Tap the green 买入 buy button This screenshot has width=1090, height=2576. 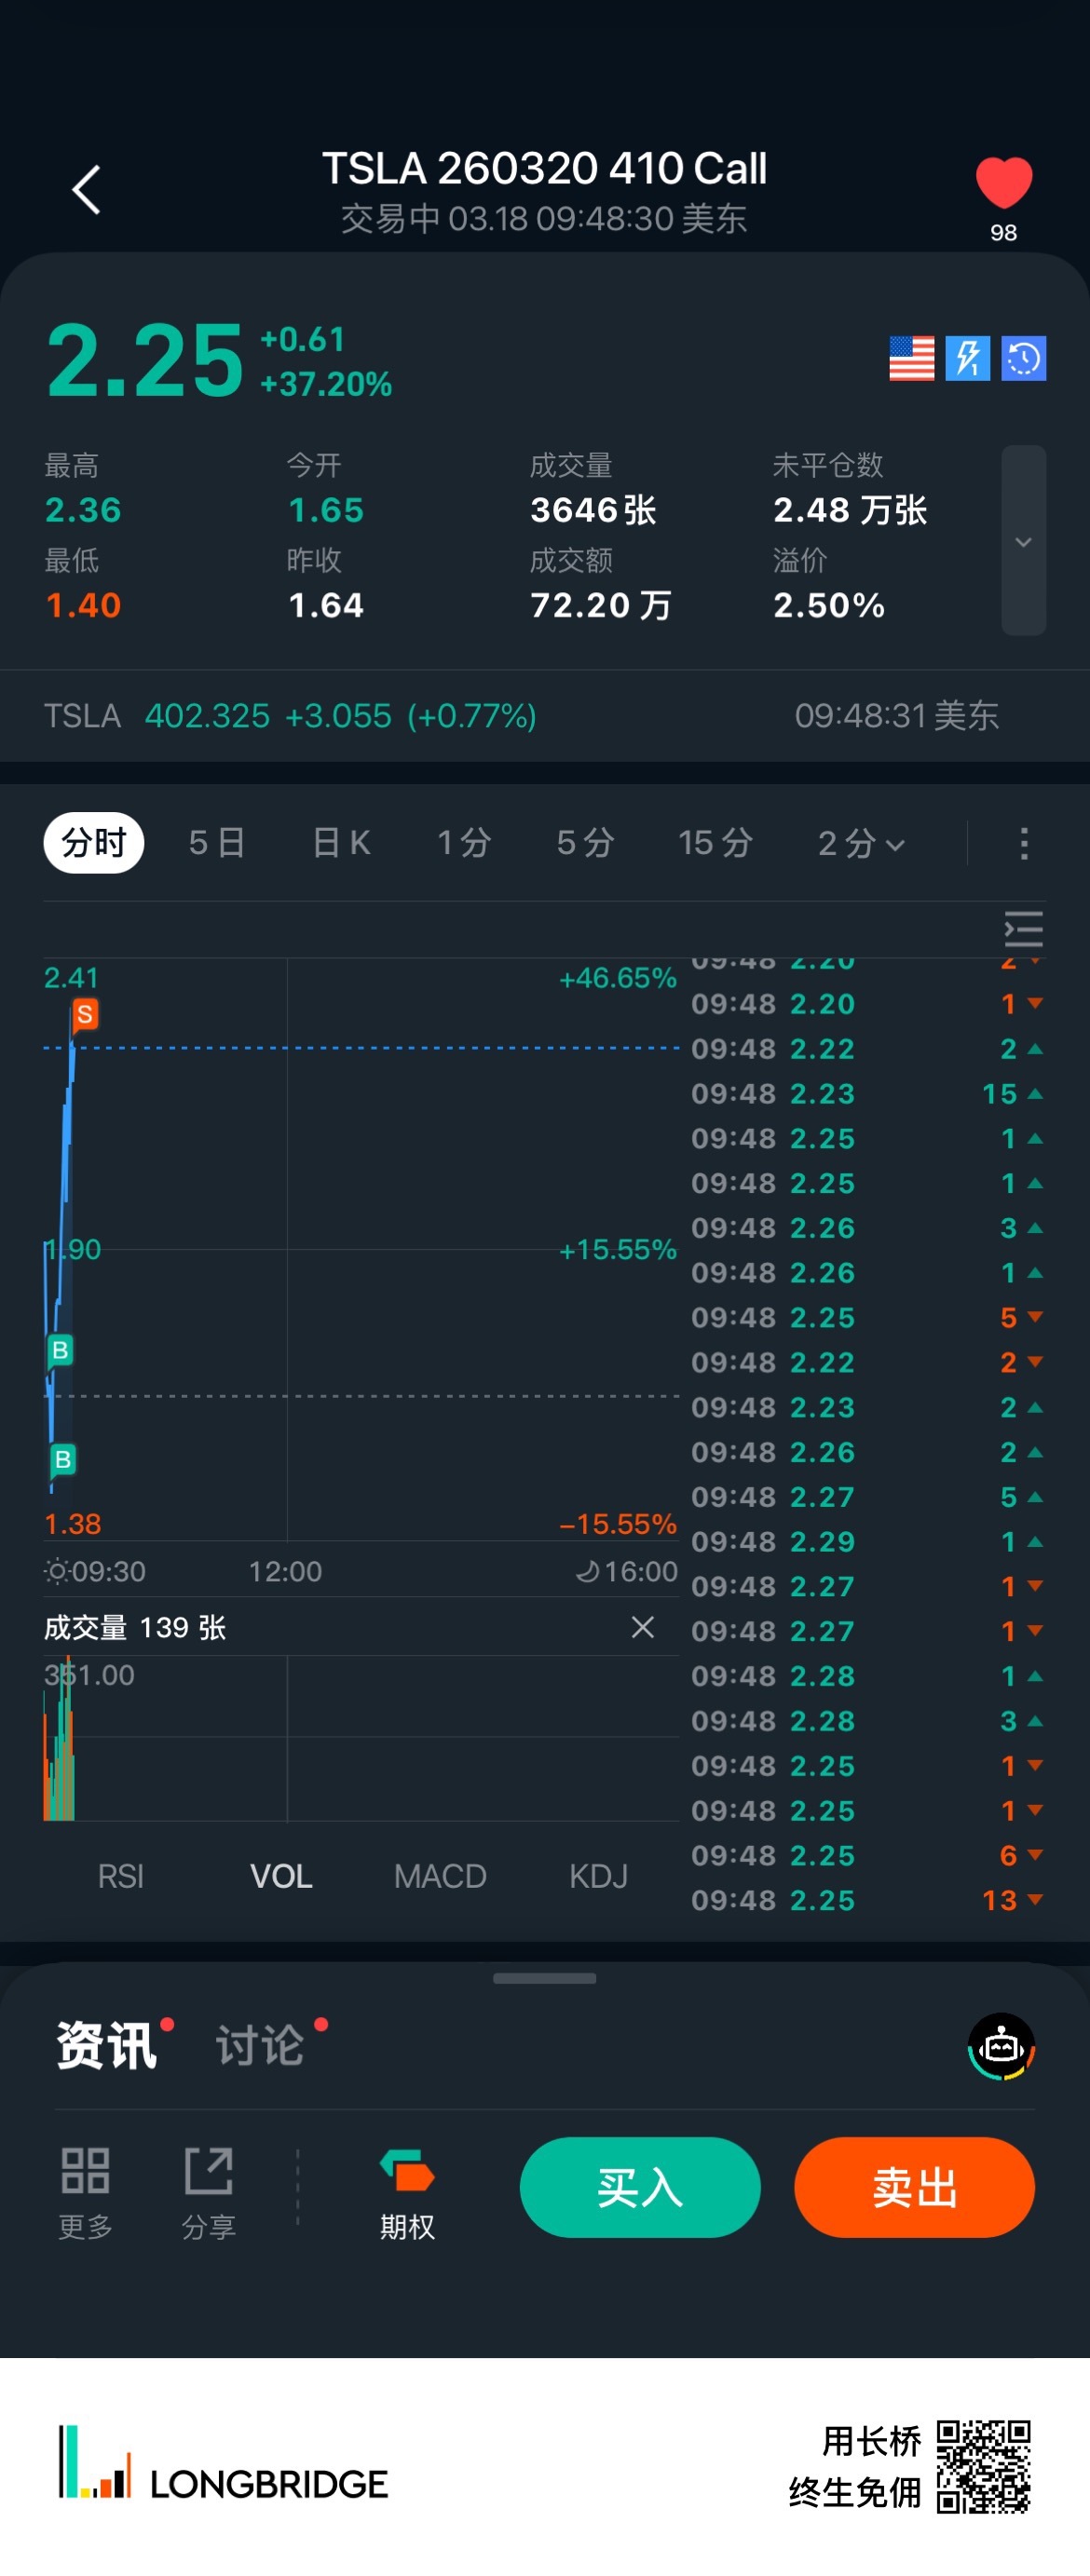point(640,2187)
